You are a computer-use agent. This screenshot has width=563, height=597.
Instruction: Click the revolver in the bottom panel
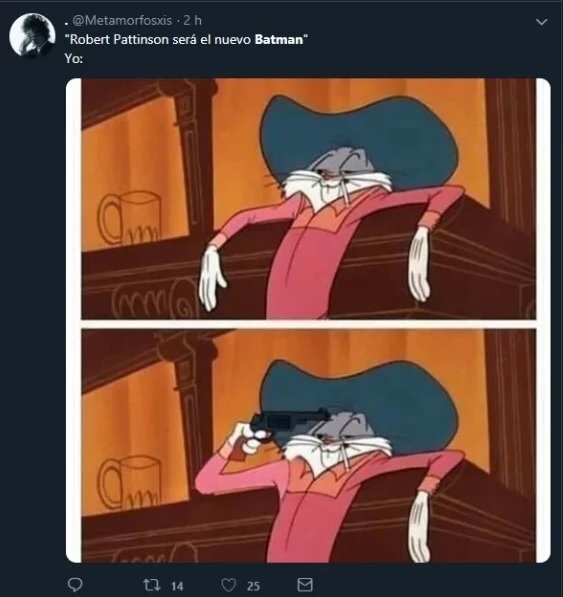pyautogui.click(x=288, y=422)
